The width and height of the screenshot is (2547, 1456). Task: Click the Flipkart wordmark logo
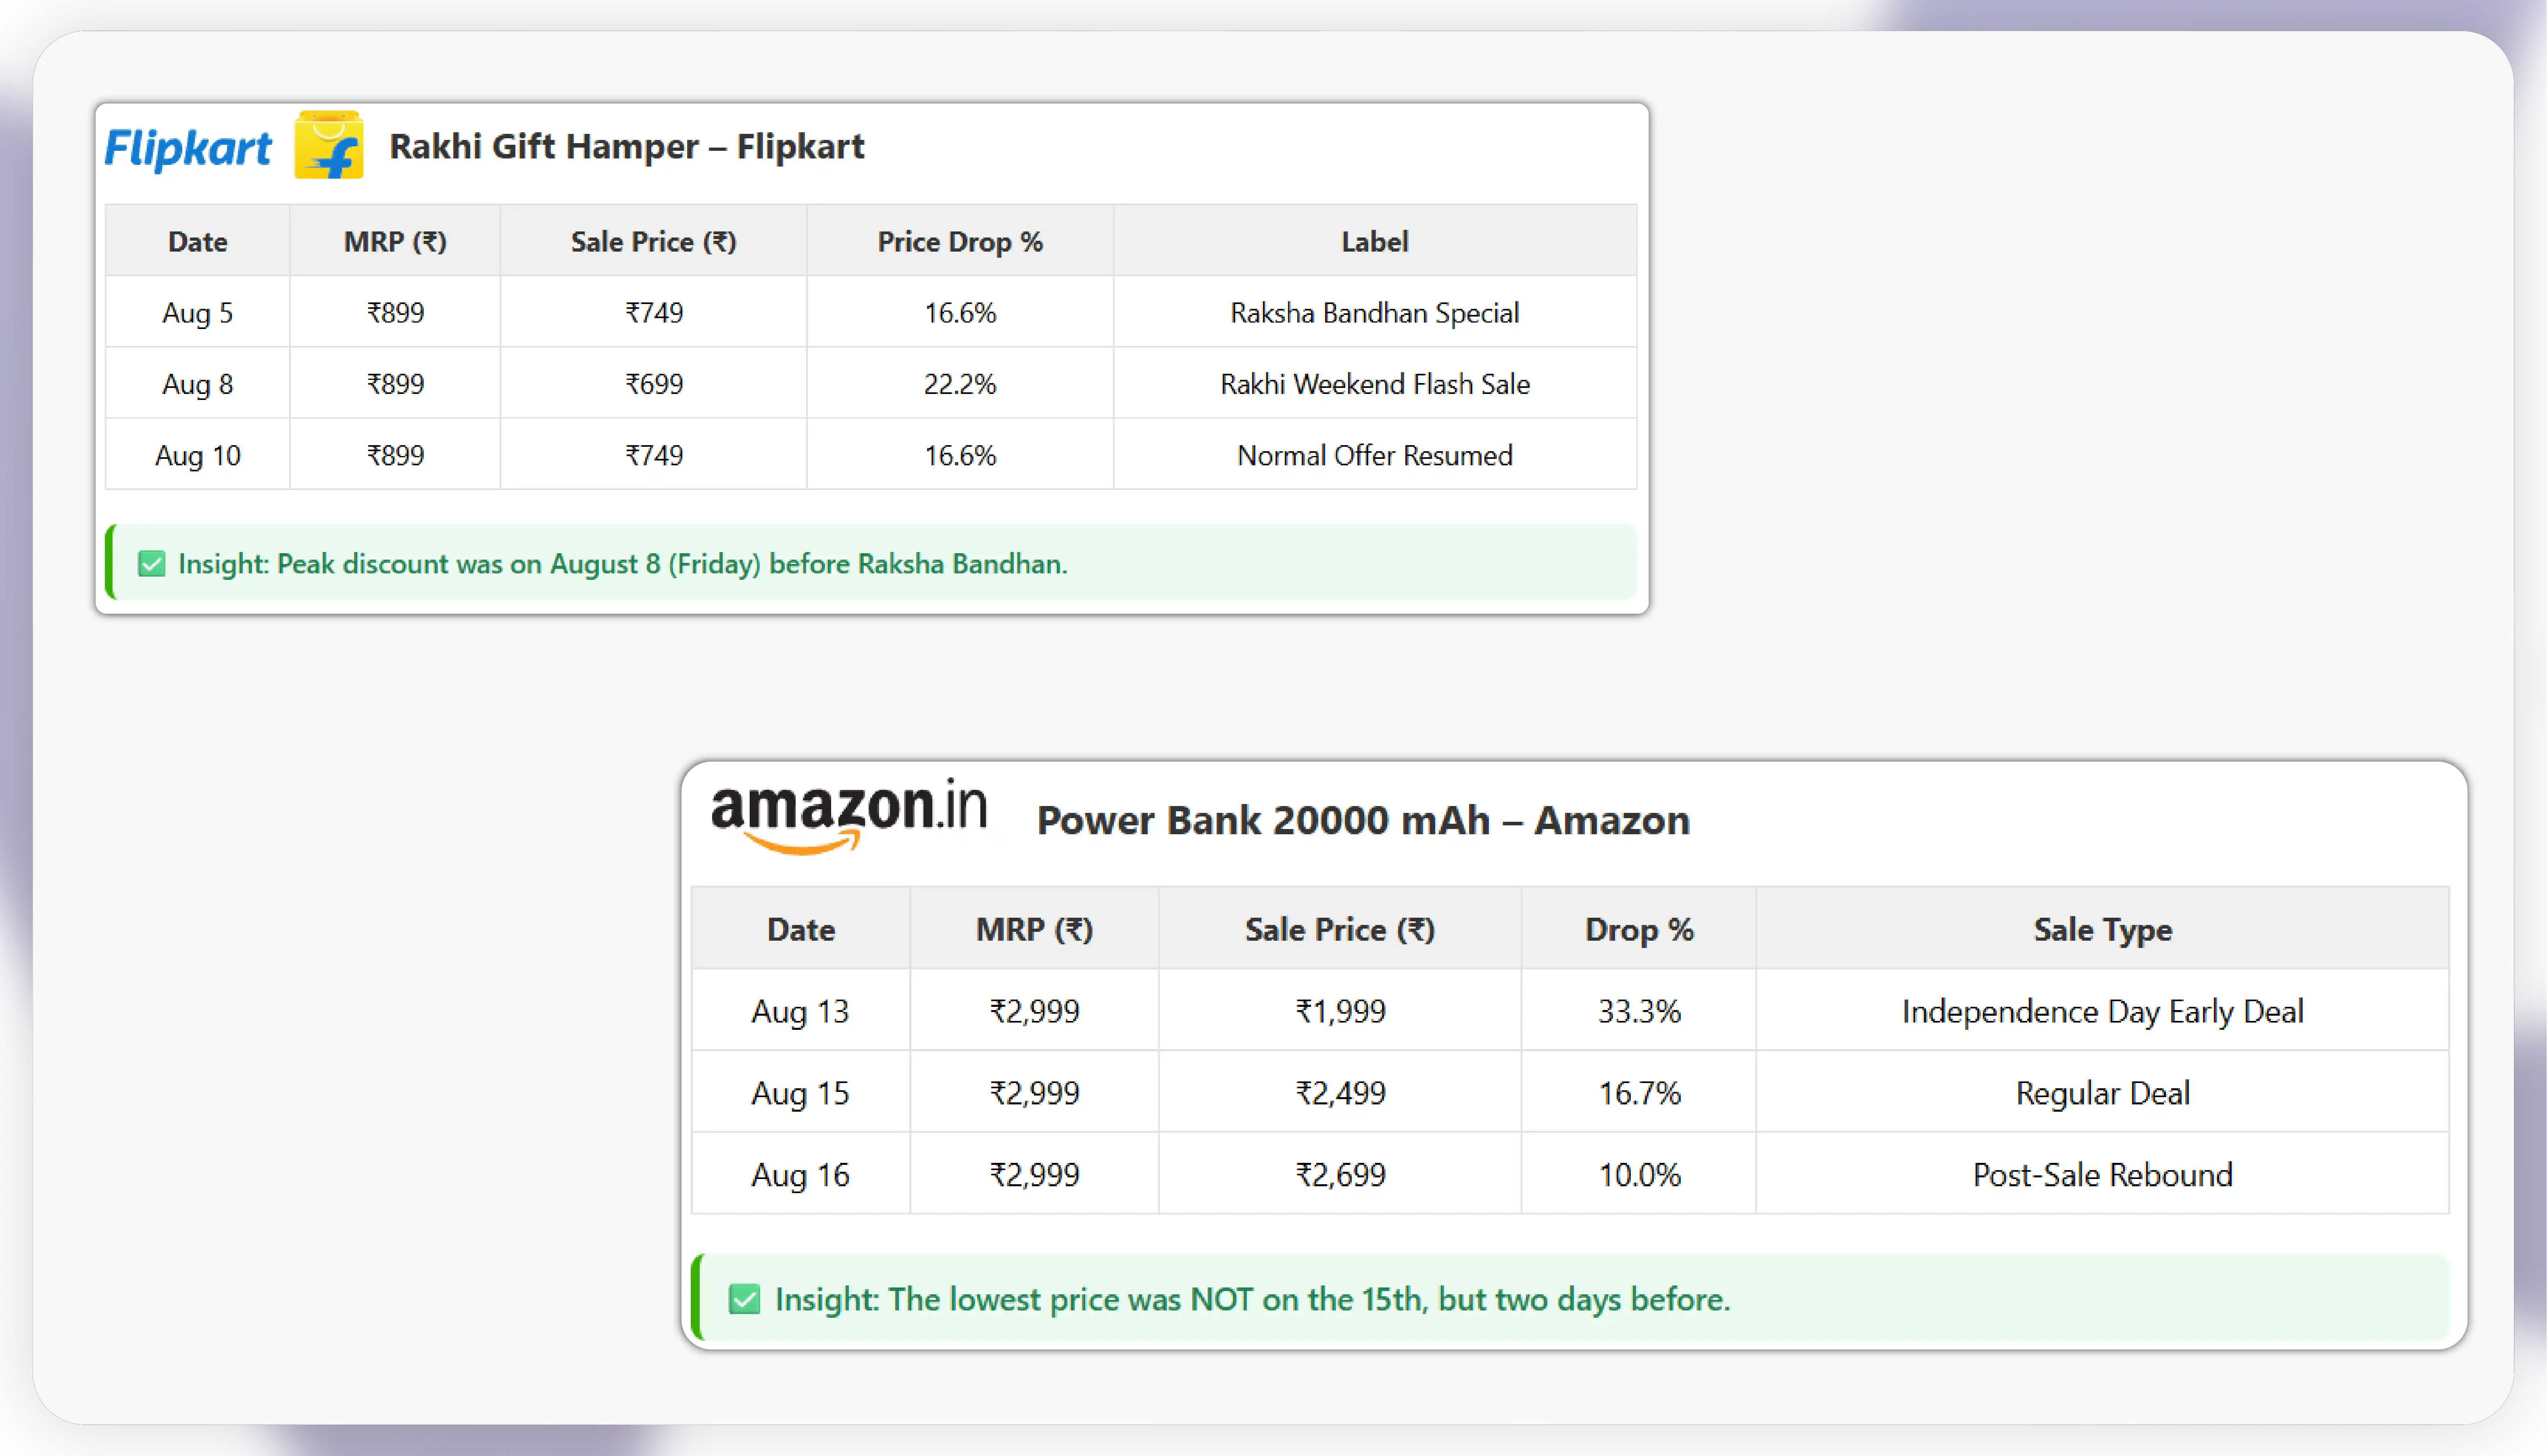point(187,148)
